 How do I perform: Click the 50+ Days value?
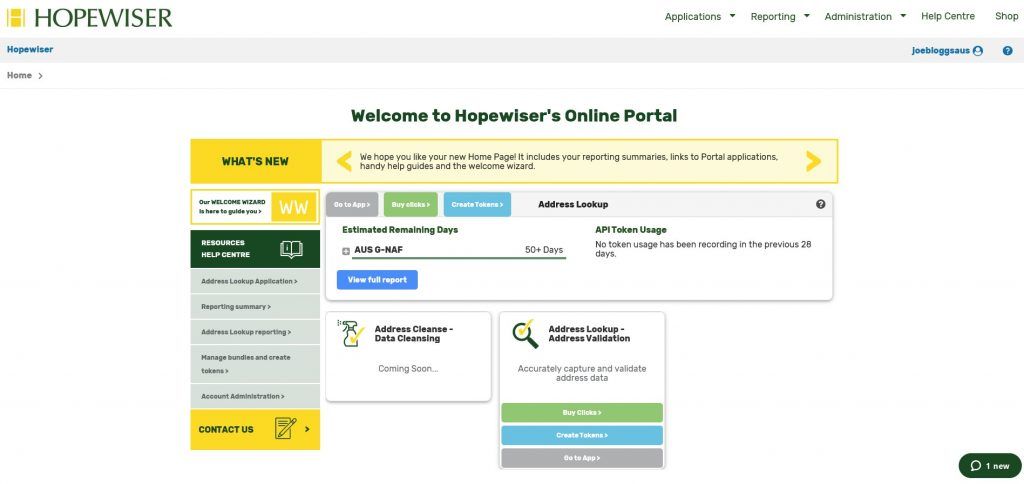(543, 250)
